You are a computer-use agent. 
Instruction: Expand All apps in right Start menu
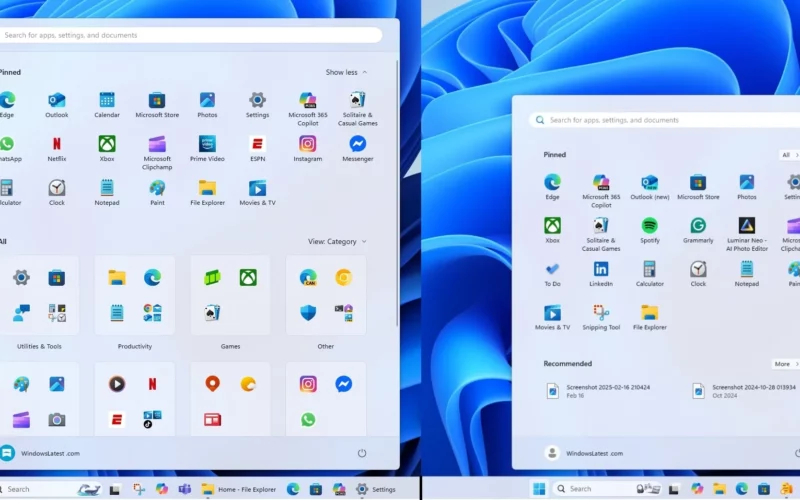coord(789,155)
